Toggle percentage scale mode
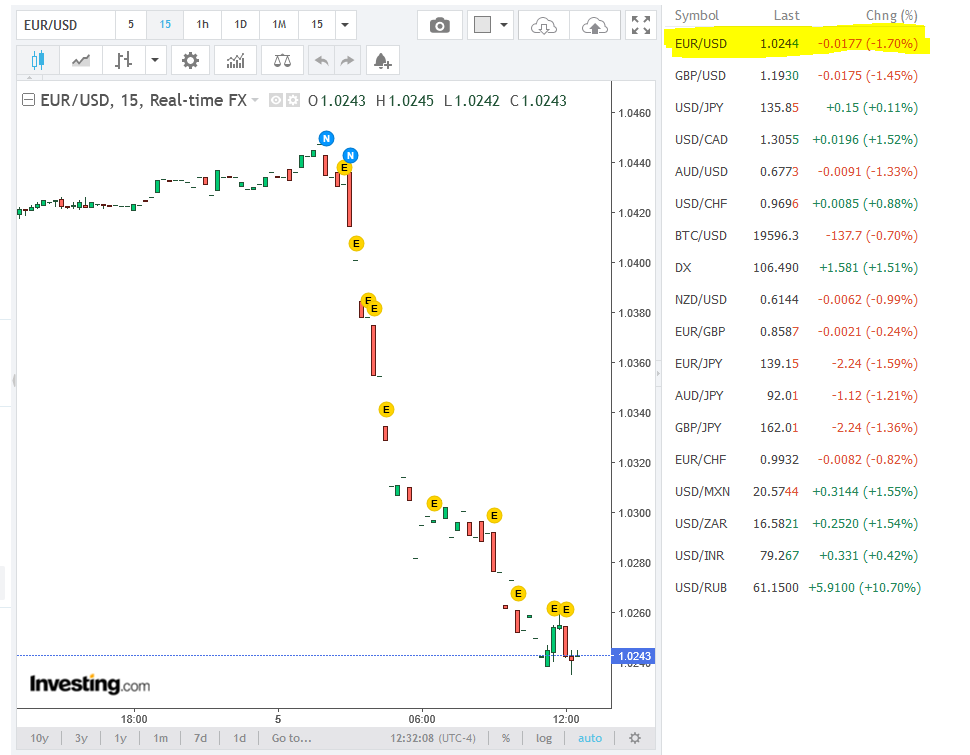Image resolution: width=970 pixels, height=755 pixels. coord(506,738)
